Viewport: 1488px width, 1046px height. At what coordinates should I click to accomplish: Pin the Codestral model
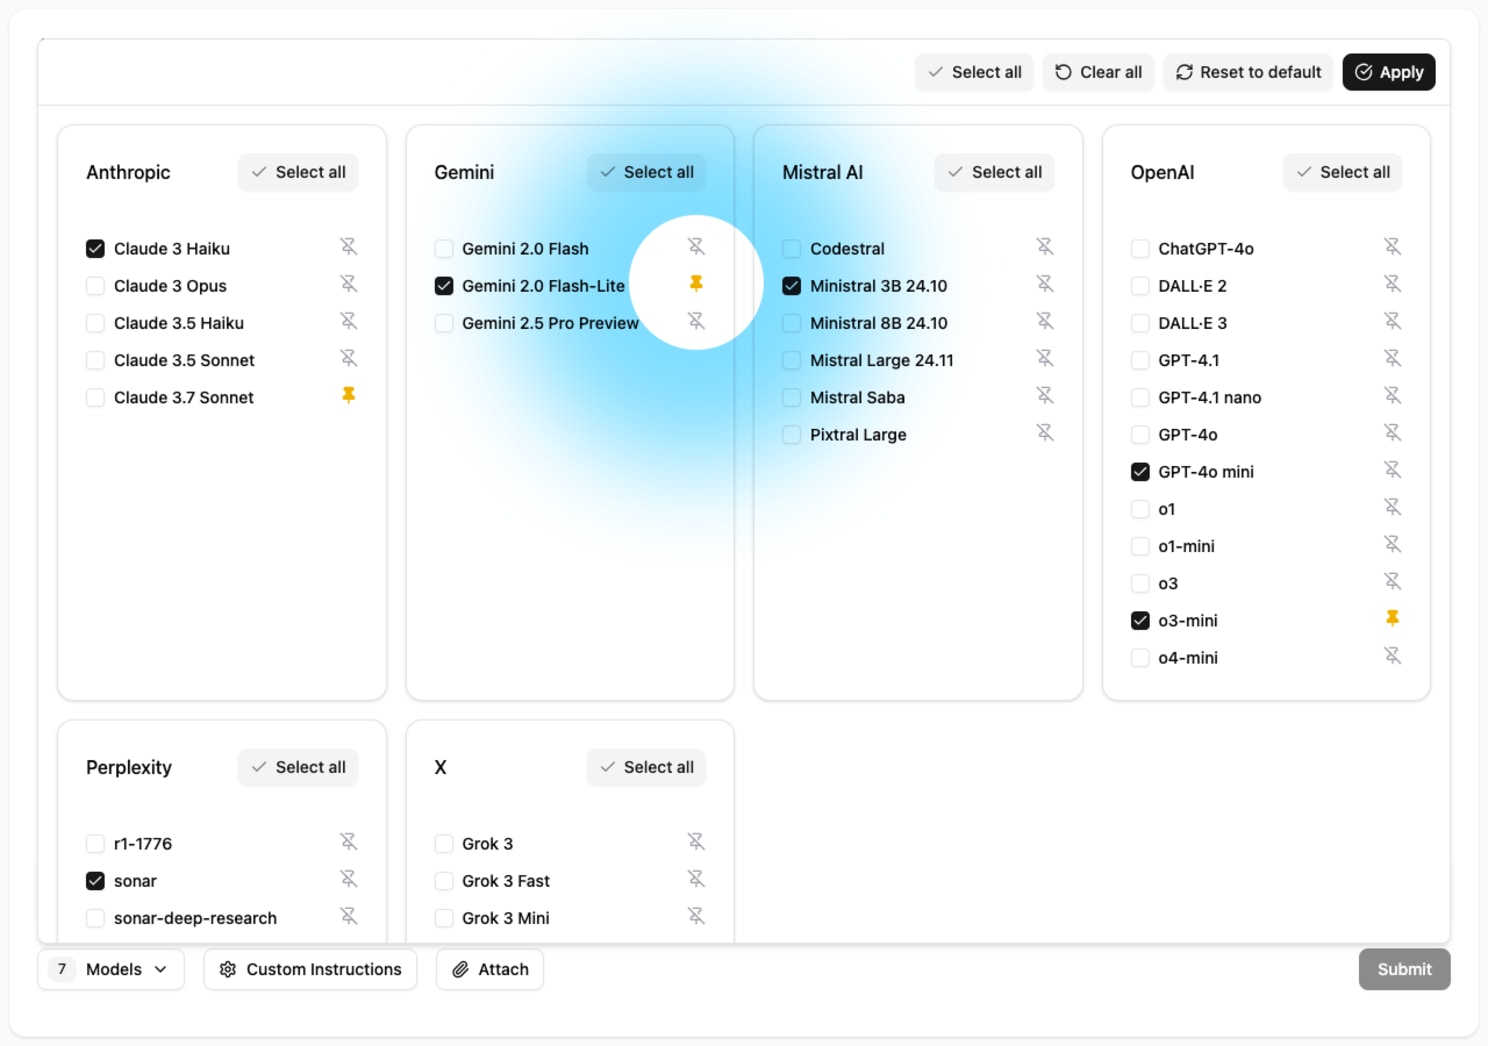1044,246
